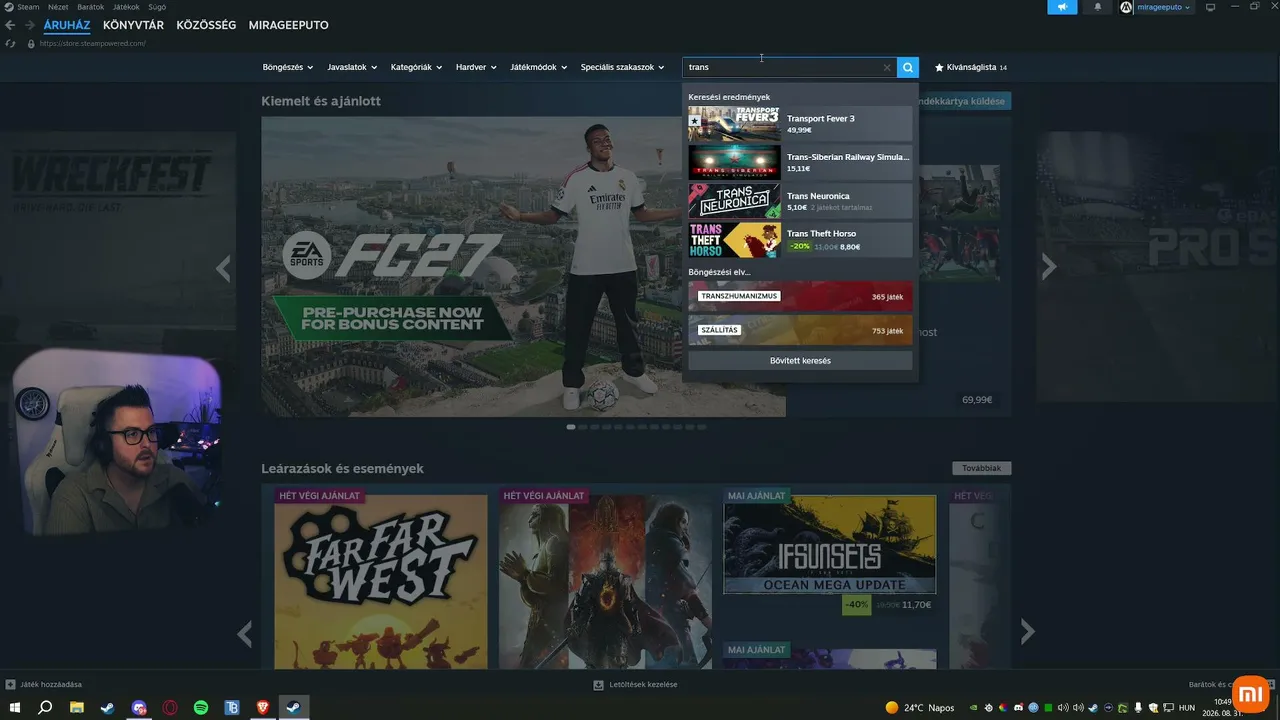Viewport: 1280px width, 720px height.
Task: Click the Továbbiak button
Action: pyautogui.click(x=981, y=468)
